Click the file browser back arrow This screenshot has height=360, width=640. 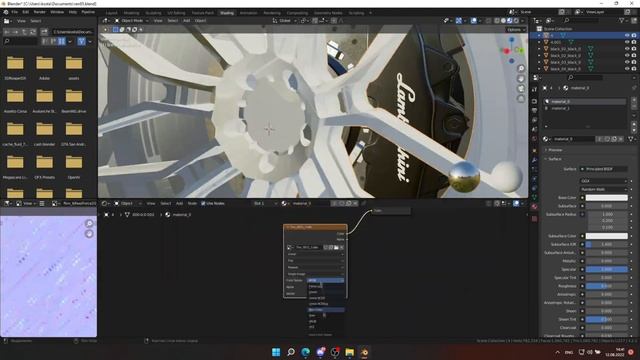[x=7, y=31]
